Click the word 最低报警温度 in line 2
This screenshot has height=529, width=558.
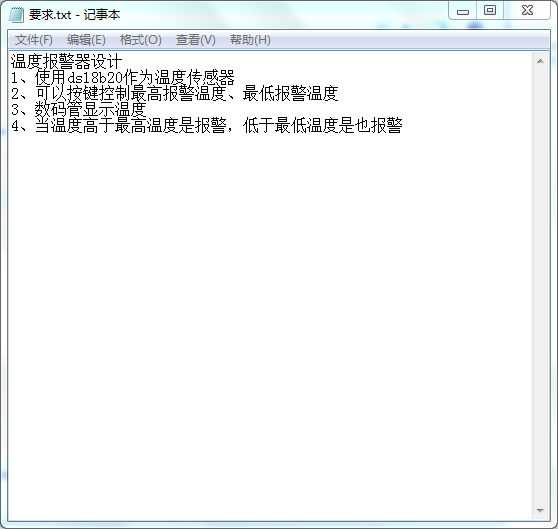click(x=290, y=94)
